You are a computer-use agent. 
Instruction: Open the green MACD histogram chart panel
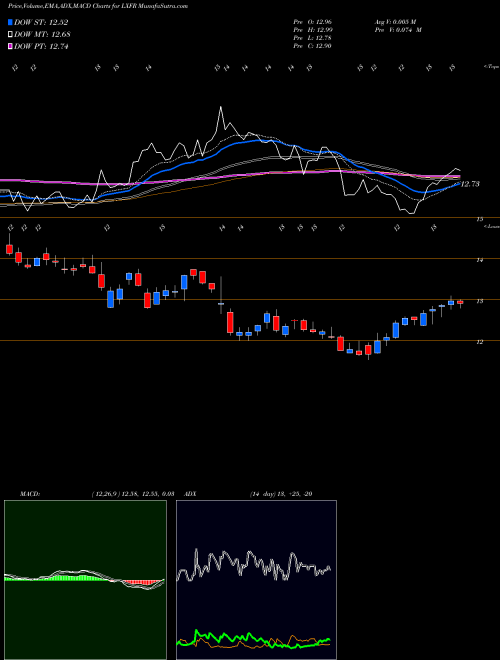point(85,580)
